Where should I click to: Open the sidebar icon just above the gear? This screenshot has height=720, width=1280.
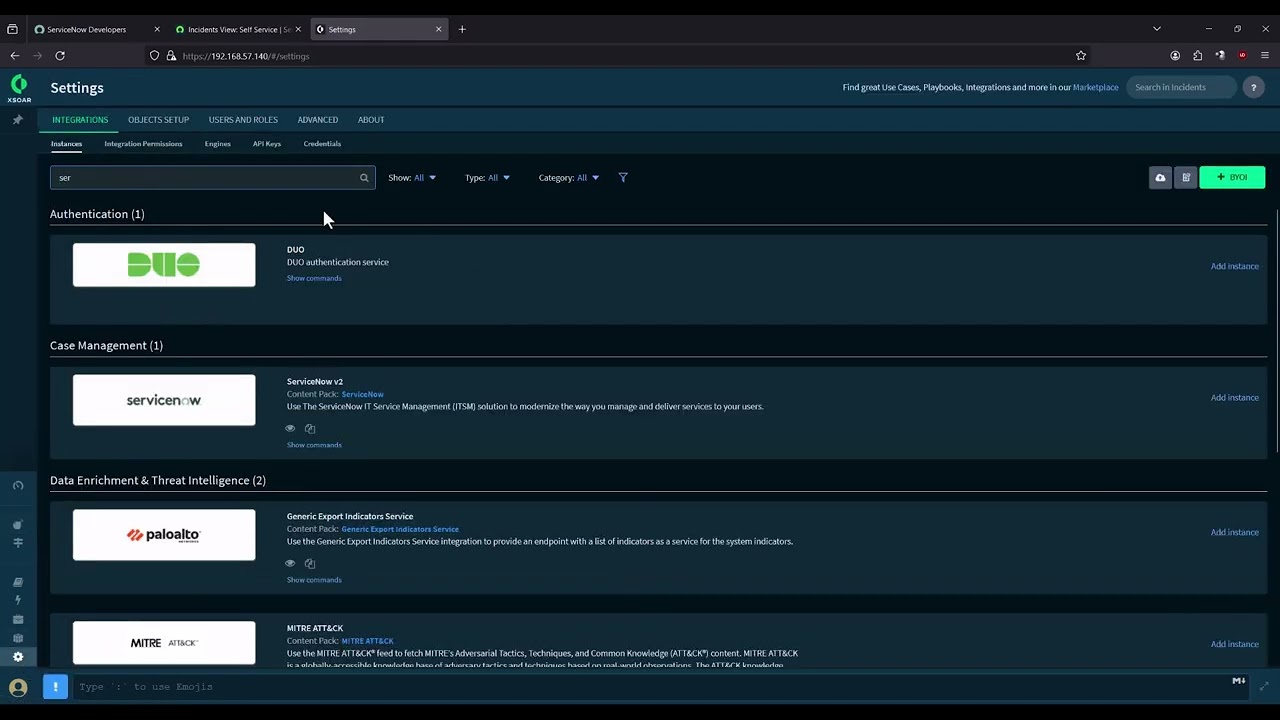click(18, 638)
